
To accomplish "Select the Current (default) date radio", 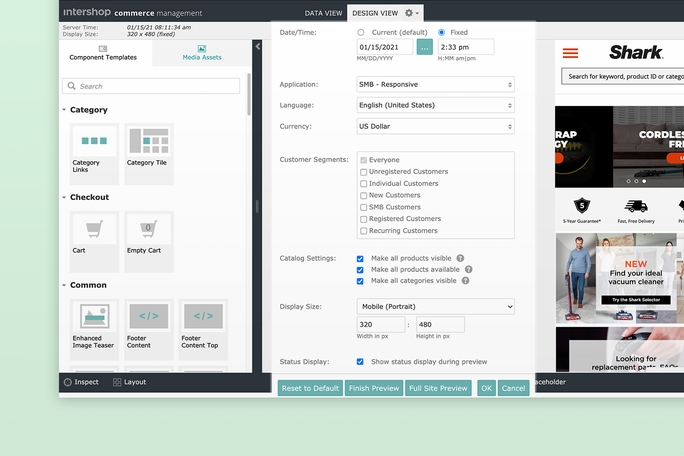I will pyautogui.click(x=361, y=32).
